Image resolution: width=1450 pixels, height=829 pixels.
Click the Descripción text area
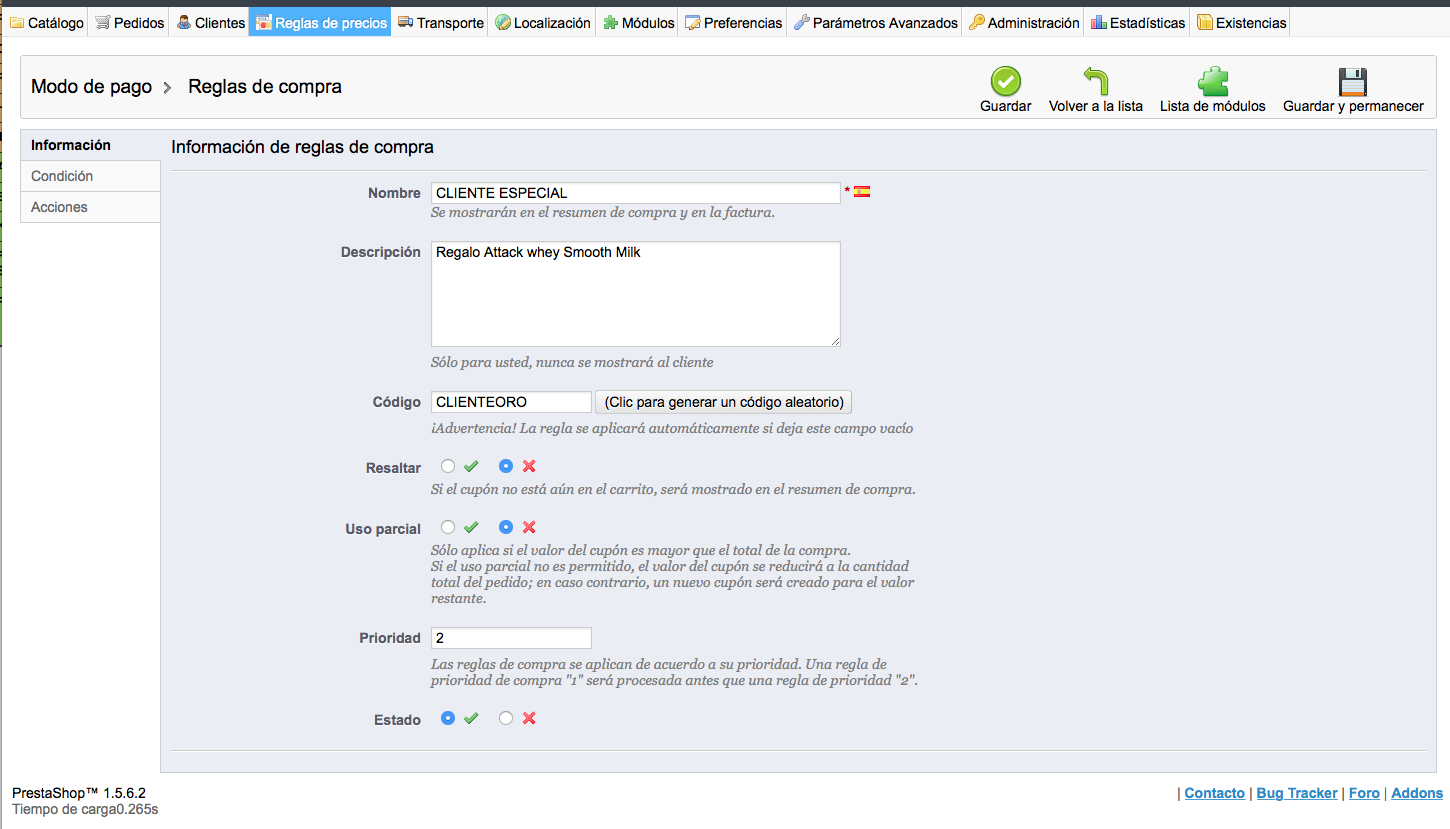636,294
